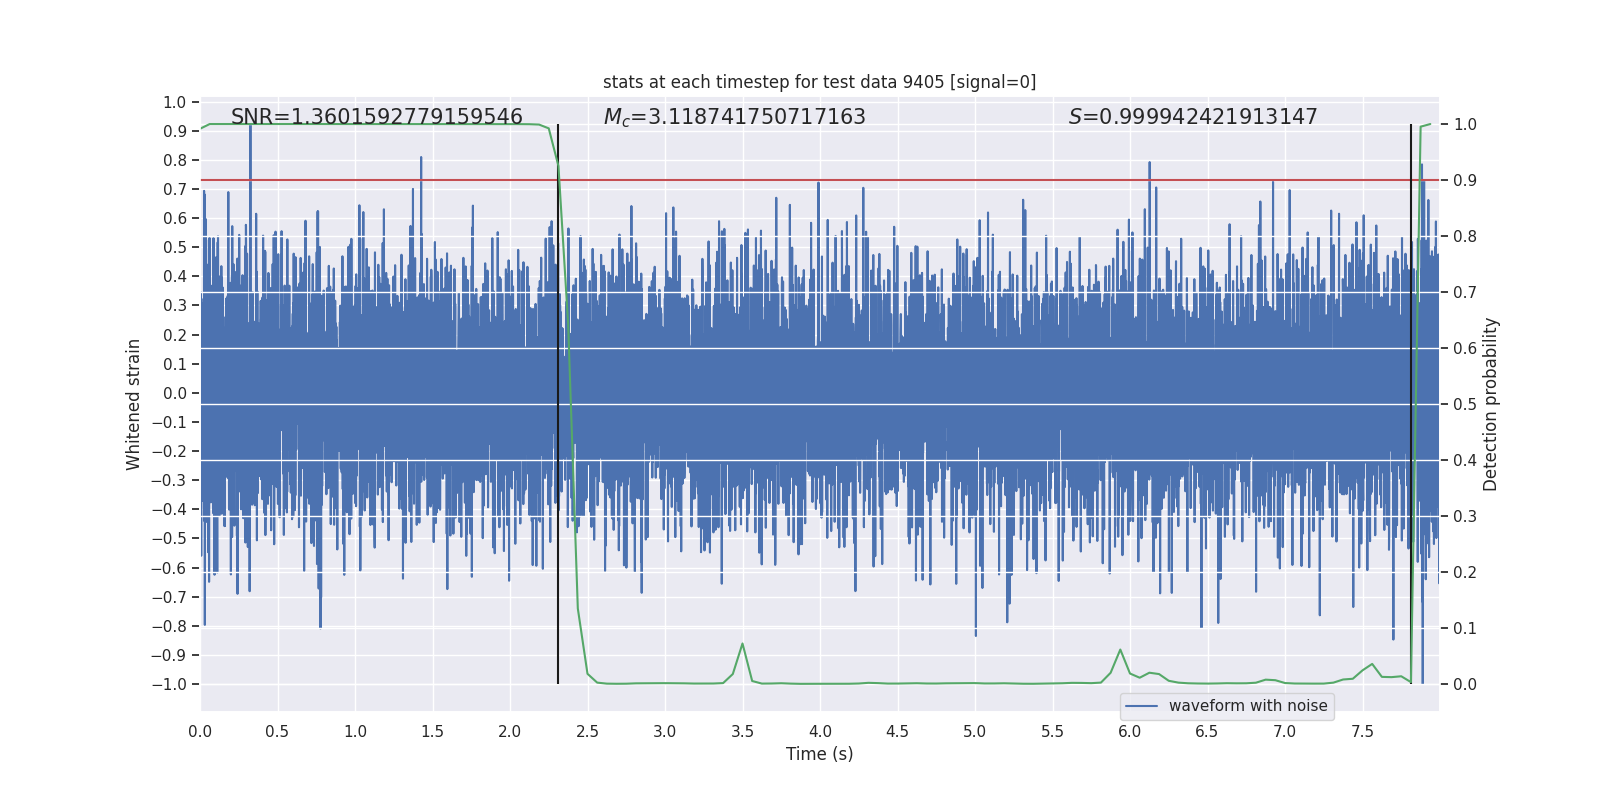Click the 'Whitened strain' axis label

tap(134, 404)
